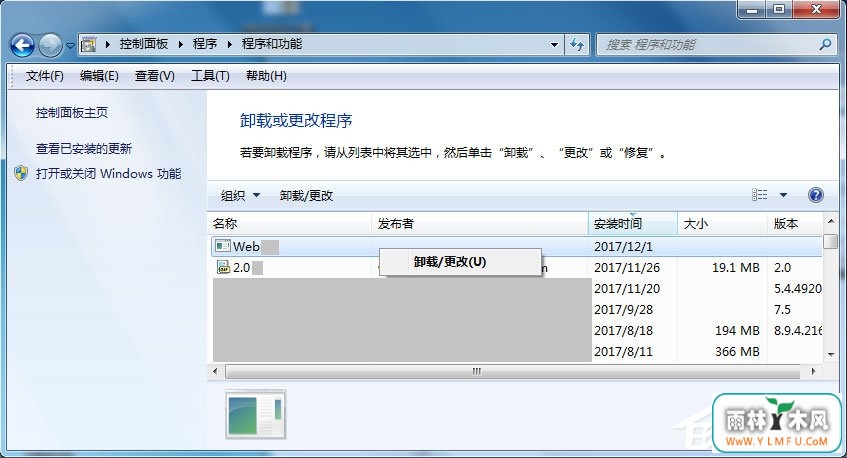Sort by 版本 column header
Viewport: 847px width, 458px height.
coord(795,224)
